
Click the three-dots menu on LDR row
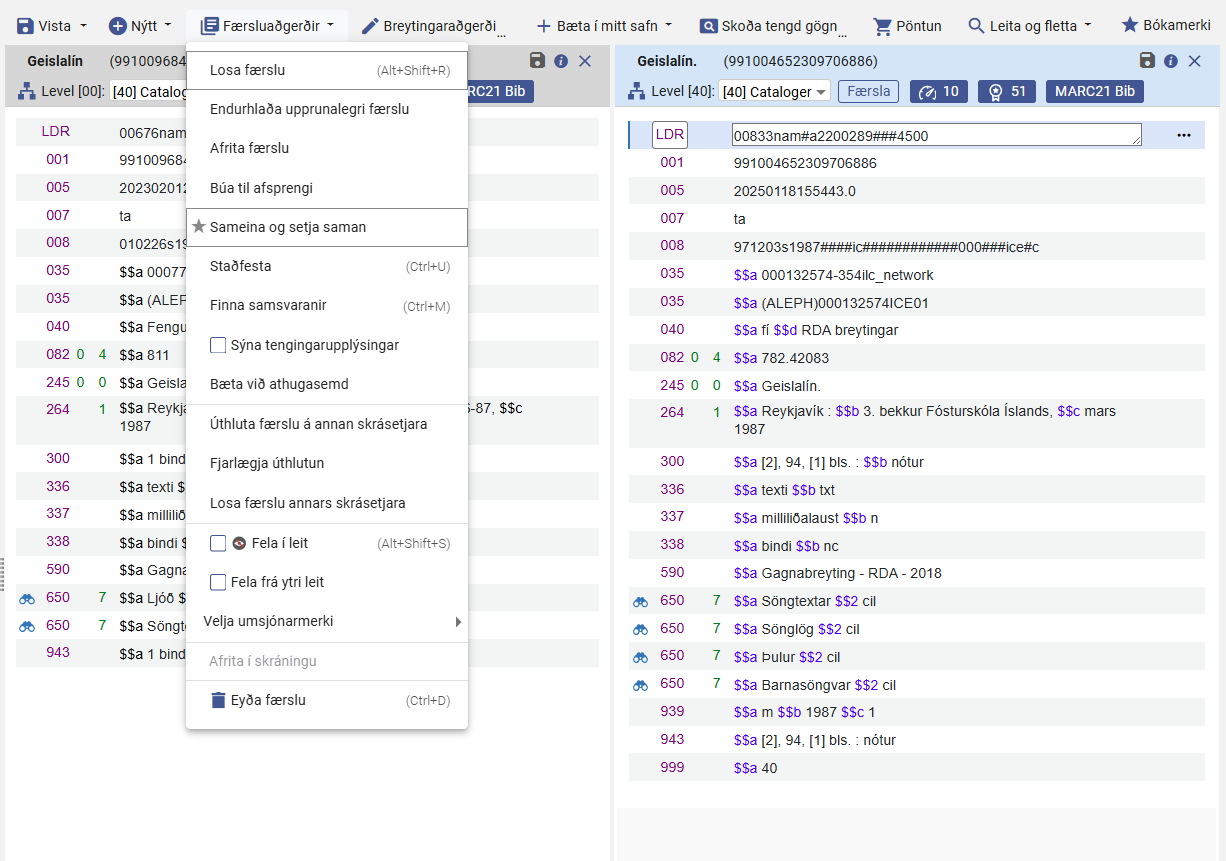(x=1184, y=135)
